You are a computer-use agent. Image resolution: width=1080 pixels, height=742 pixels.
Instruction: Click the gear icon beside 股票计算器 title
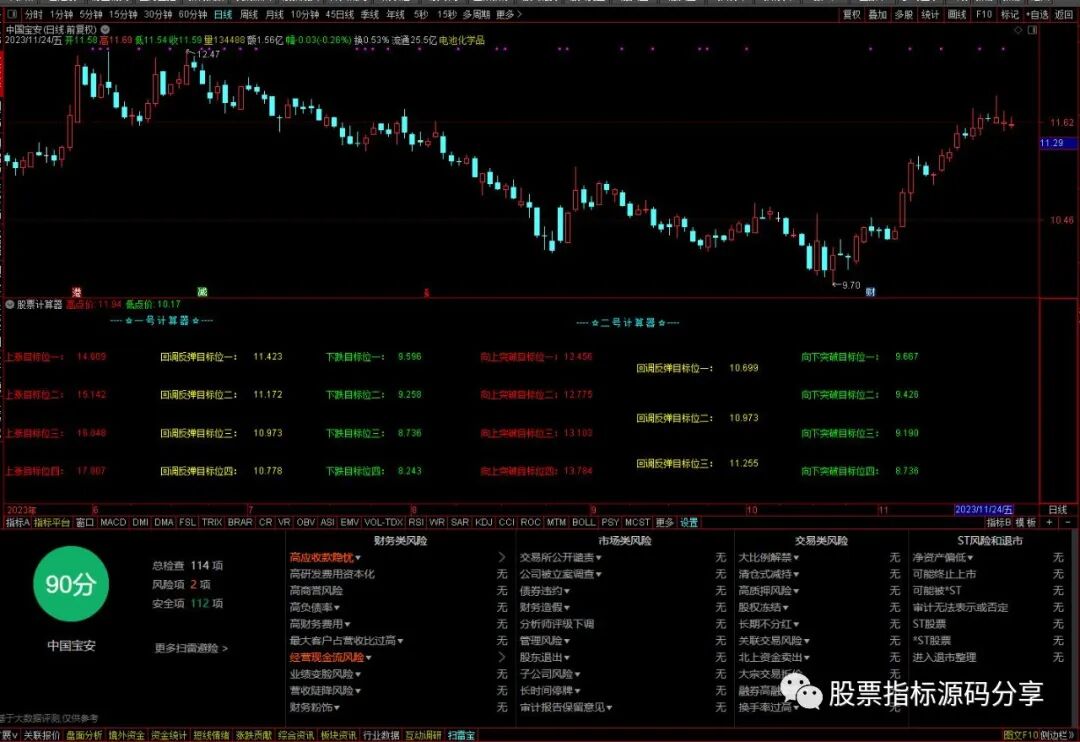[x=10, y=304]
